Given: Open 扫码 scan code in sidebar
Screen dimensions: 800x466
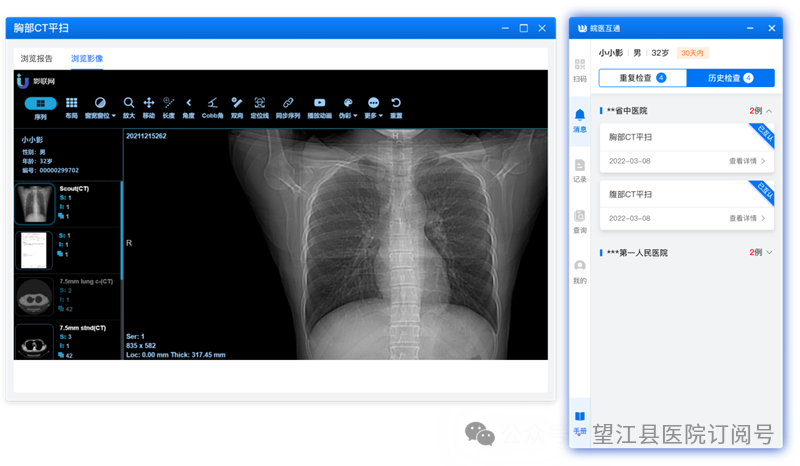Looking at the screenshot, I should 580,70.
